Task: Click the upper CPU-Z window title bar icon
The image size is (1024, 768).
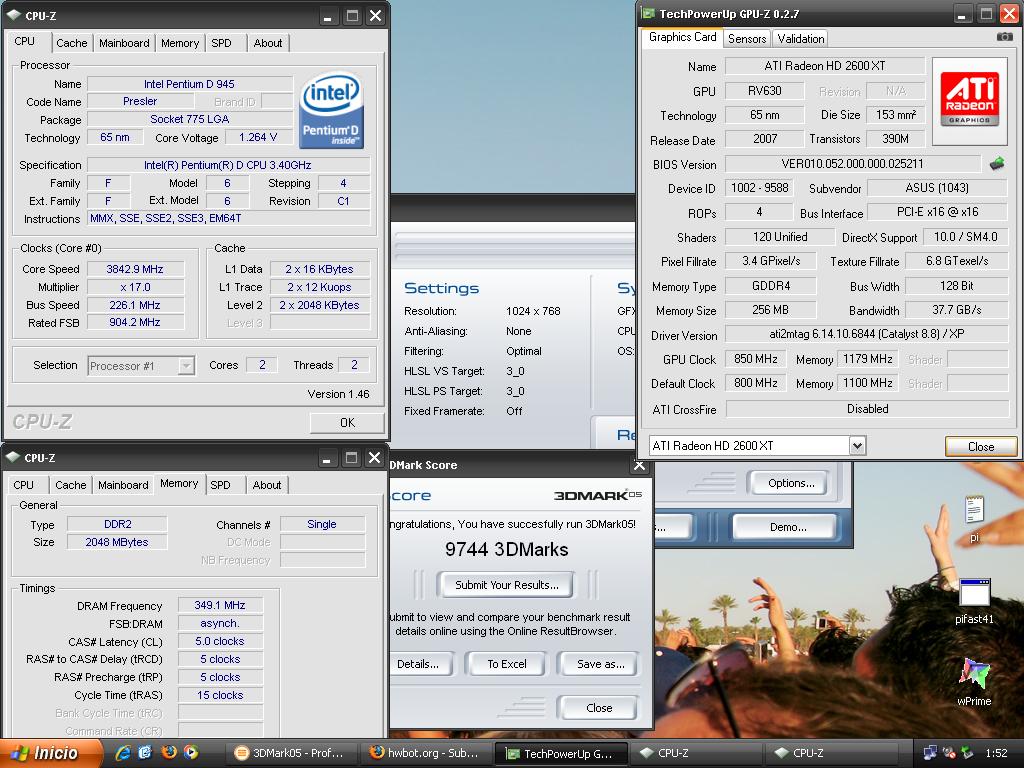Action: [14, 15]
